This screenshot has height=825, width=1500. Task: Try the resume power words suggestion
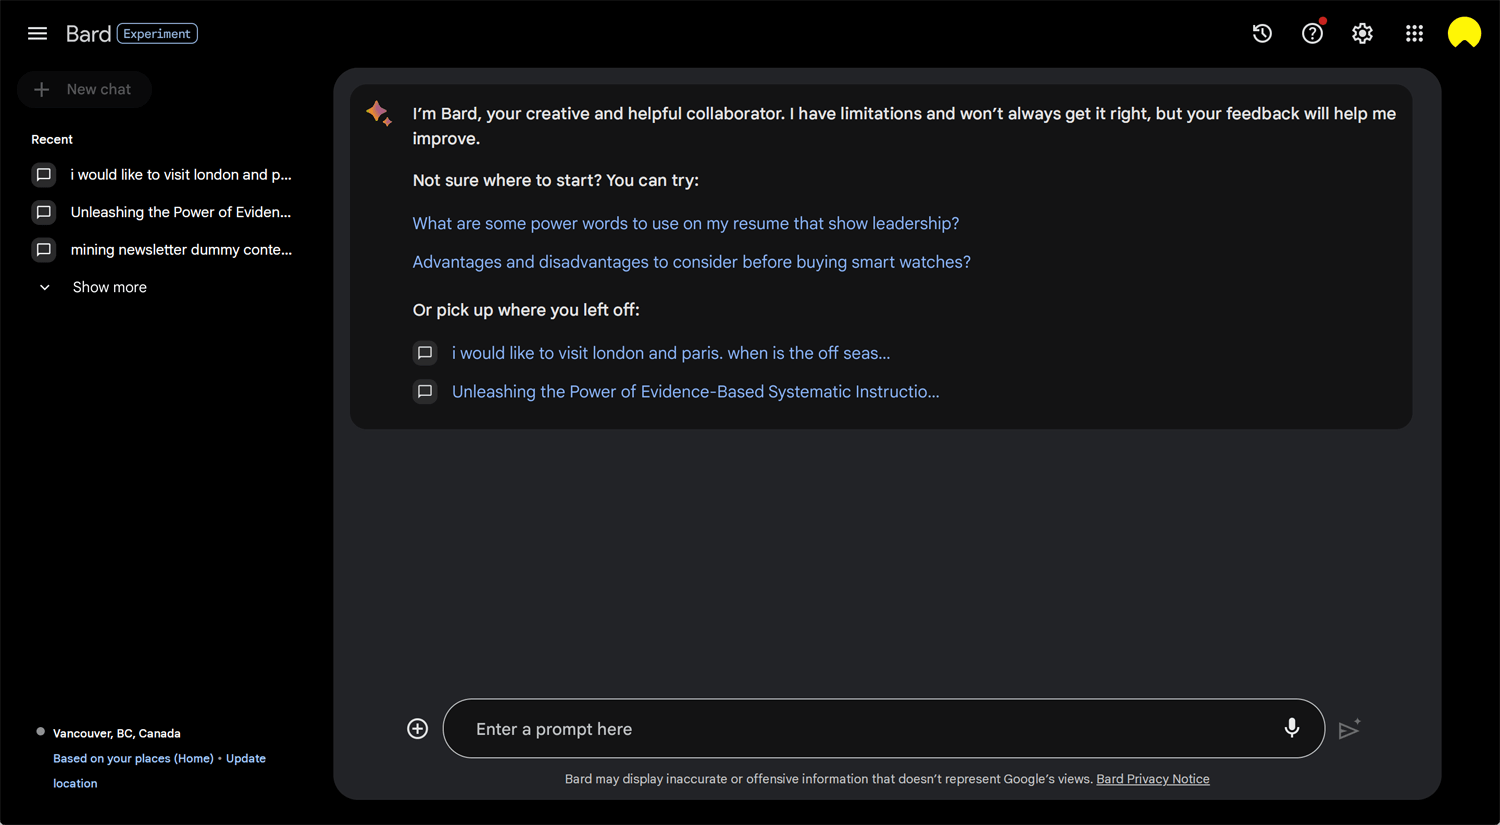coord(686,224)
